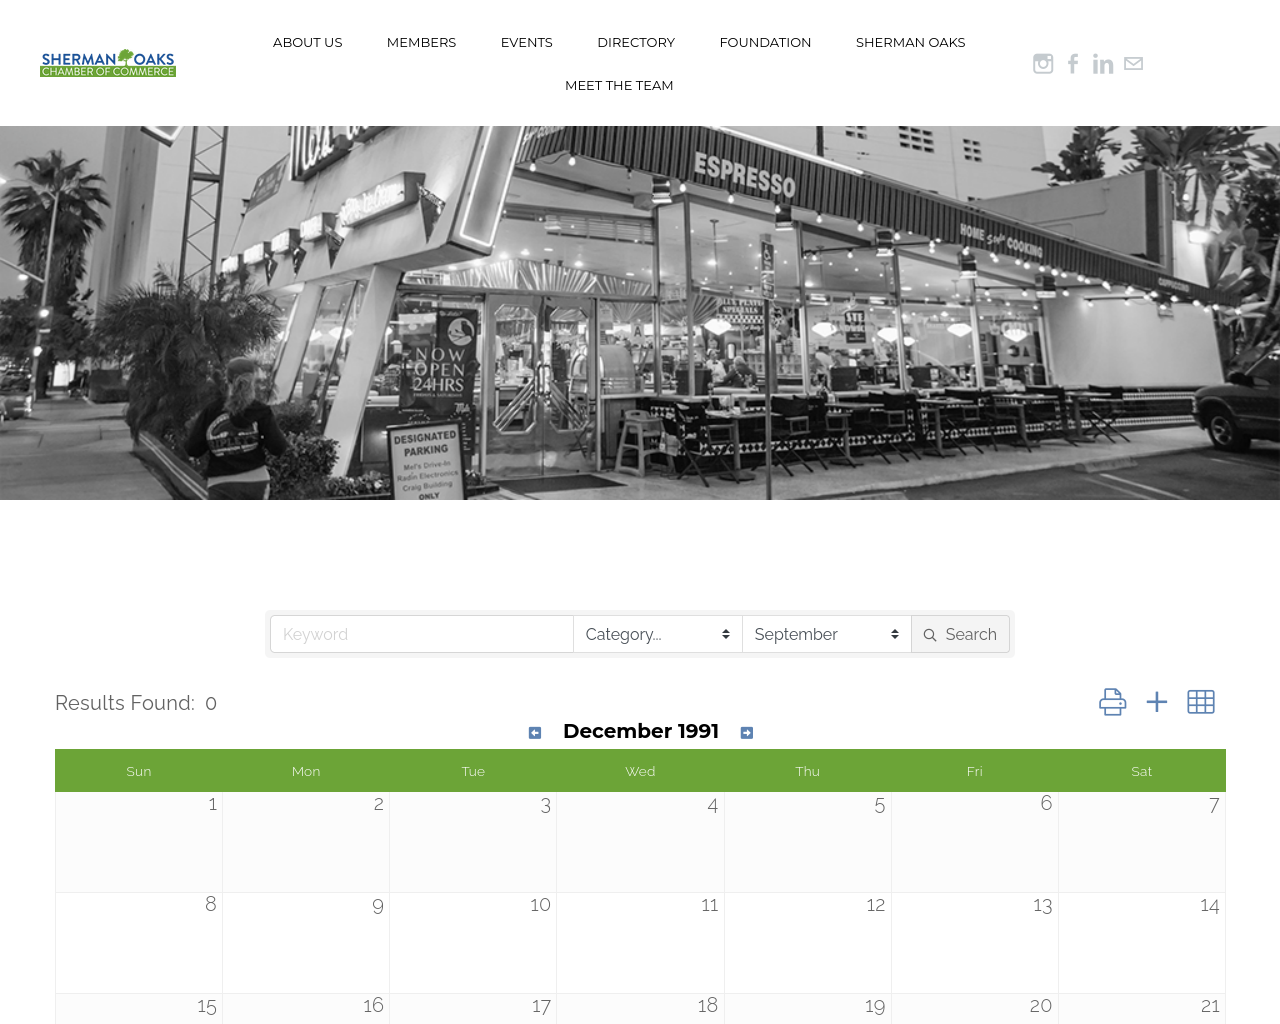The image size is (1280, 1024).
Task: Select December 10 on the calendar
Action: click(473, 943)
